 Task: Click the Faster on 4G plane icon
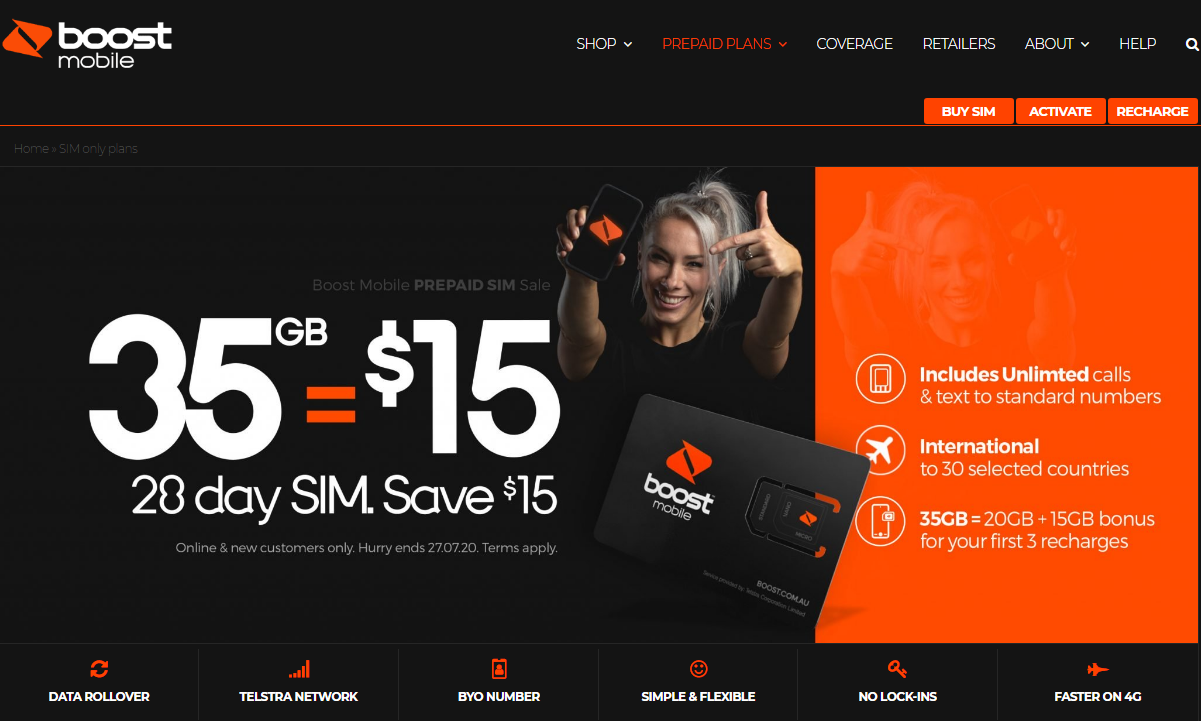click(1098, 669)
